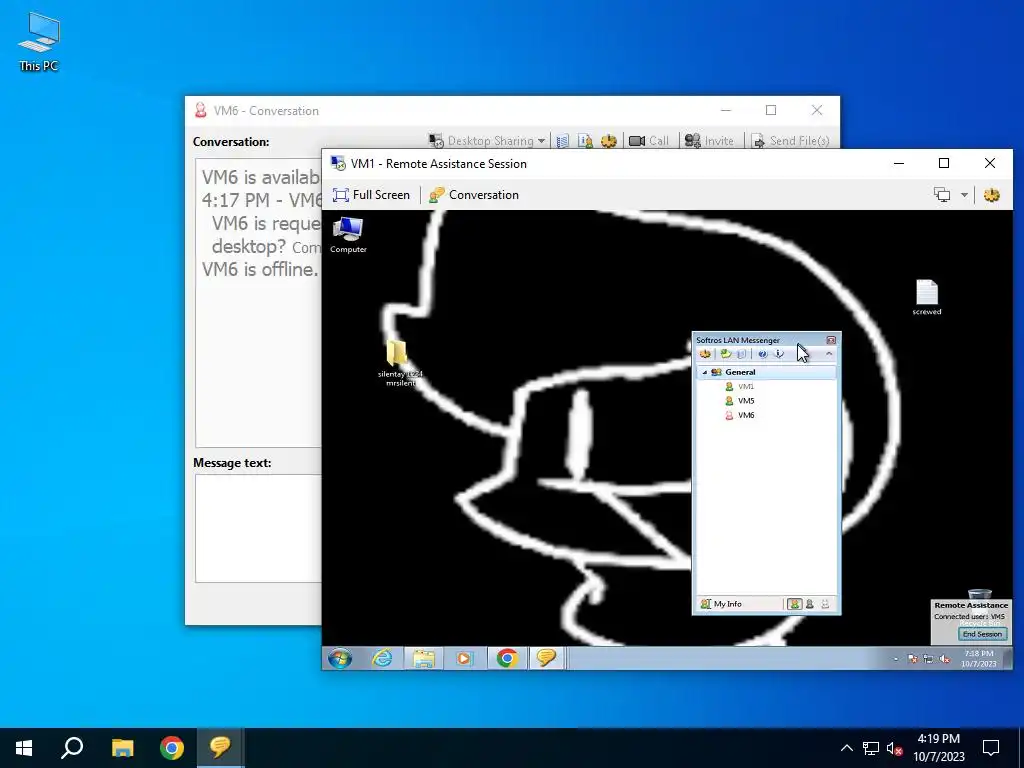The image size is (1024, 768).
Task: Set status to busy with gray user icon
Action: [x=810, y=604]
